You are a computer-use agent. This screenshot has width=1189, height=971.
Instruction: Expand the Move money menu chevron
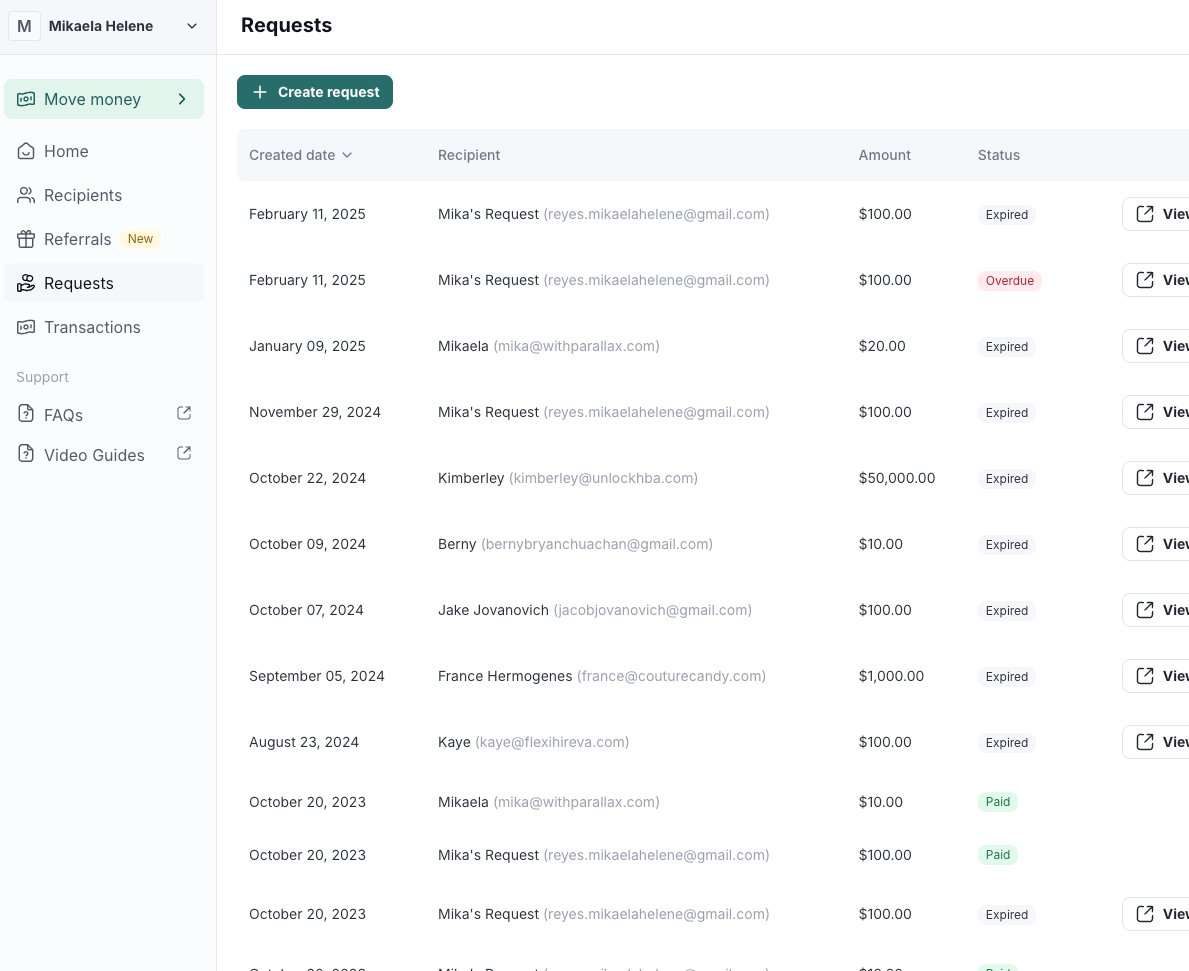click(x=182, y=99)
